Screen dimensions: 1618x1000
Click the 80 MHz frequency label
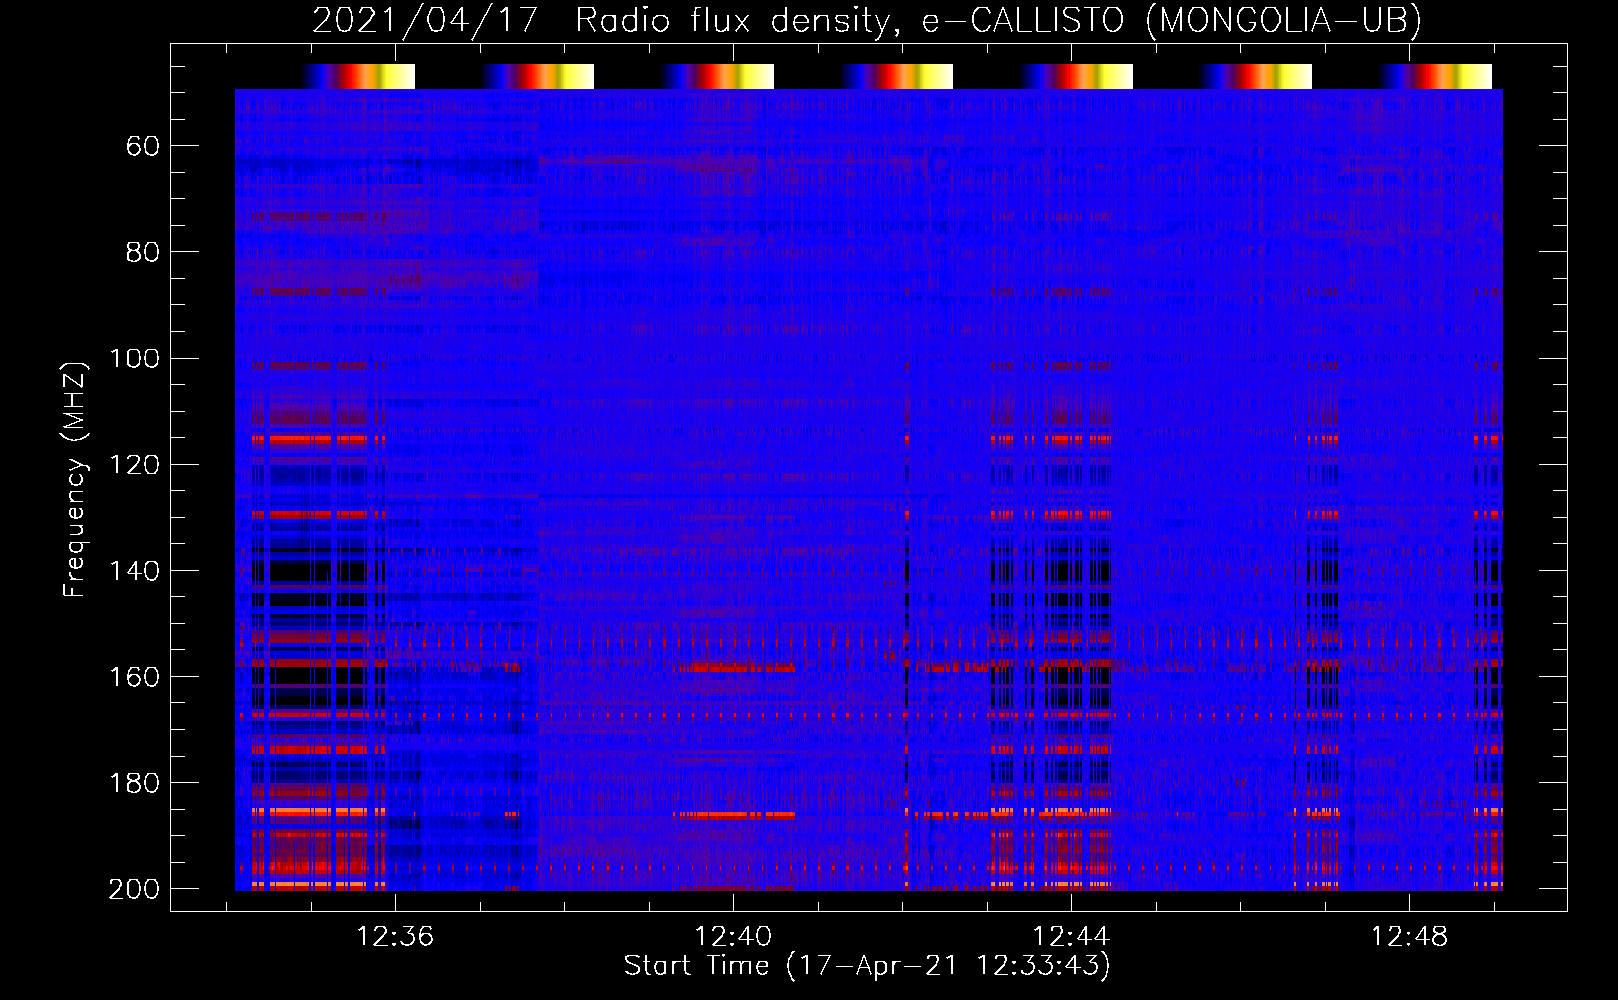click(143, 252)
